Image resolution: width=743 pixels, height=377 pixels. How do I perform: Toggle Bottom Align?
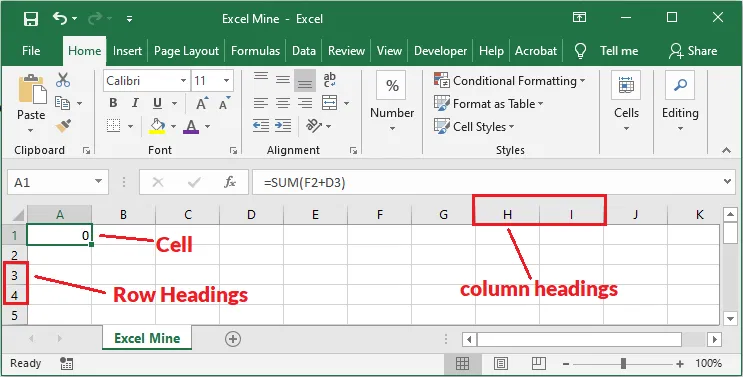(305, 81)
